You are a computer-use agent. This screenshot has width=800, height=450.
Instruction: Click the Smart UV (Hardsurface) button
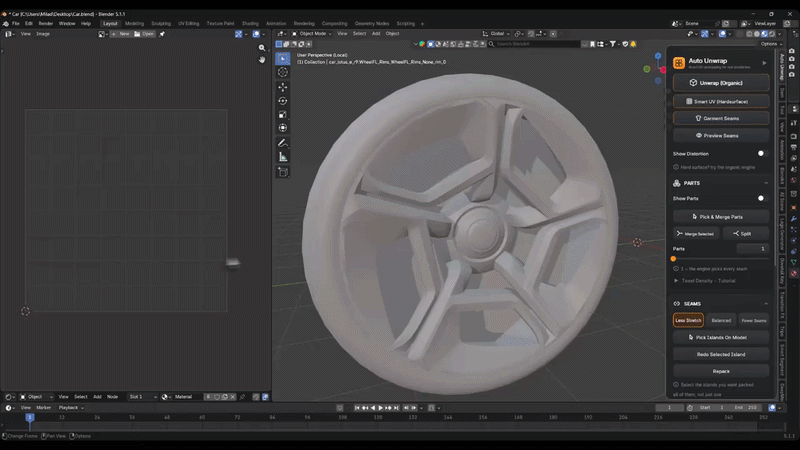tap(721, 102)
